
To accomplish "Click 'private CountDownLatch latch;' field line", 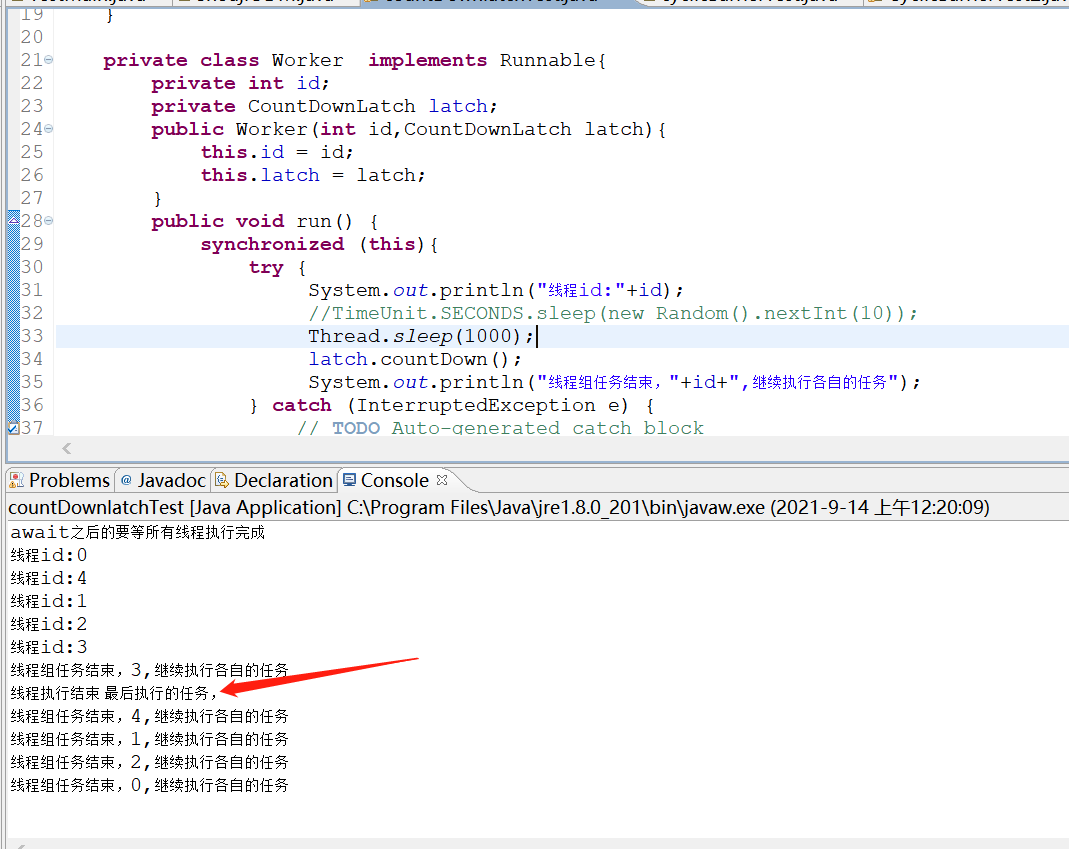I will coord(325,106).
